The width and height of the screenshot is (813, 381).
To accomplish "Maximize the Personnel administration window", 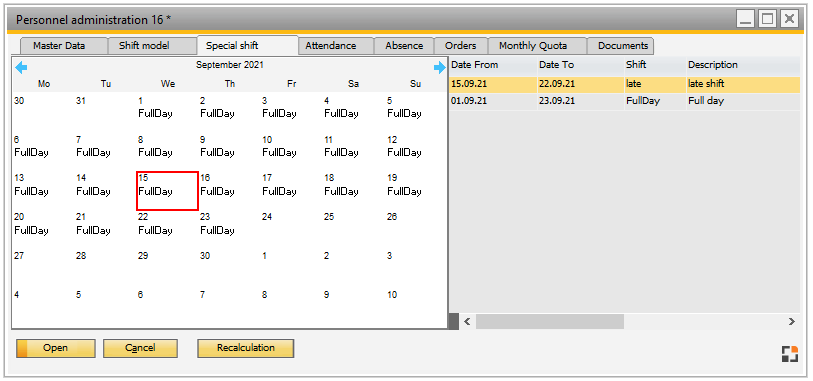I will point(767,19).
